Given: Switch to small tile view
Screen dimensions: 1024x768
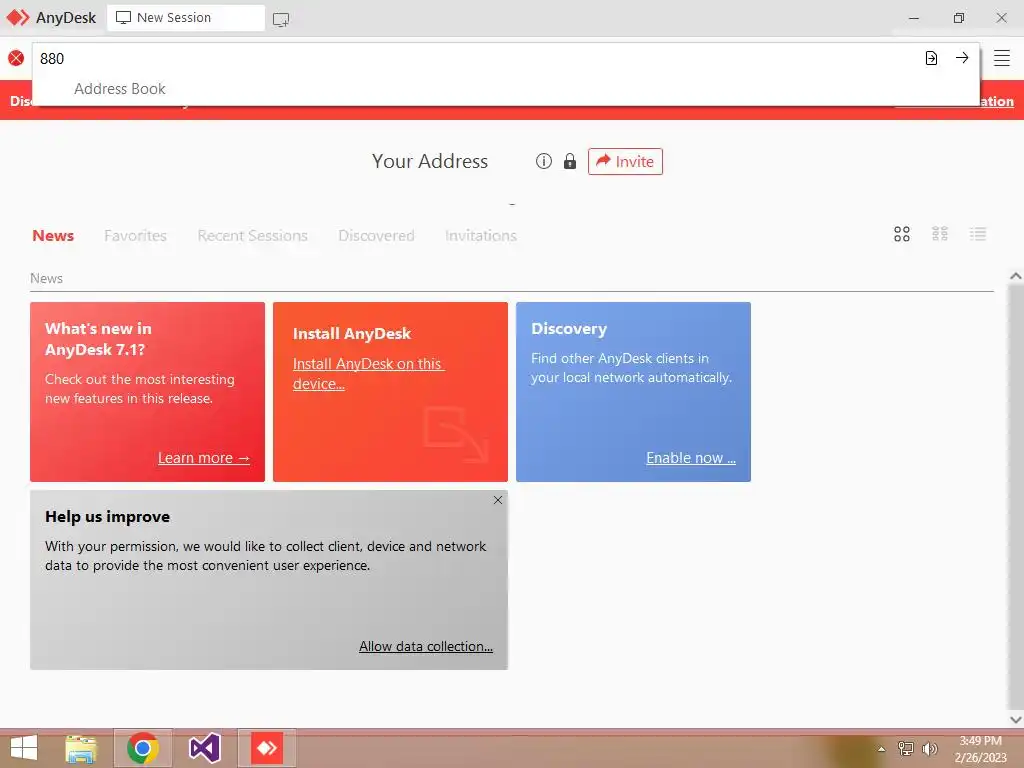Looking at the screenshot, I should 940,234.
